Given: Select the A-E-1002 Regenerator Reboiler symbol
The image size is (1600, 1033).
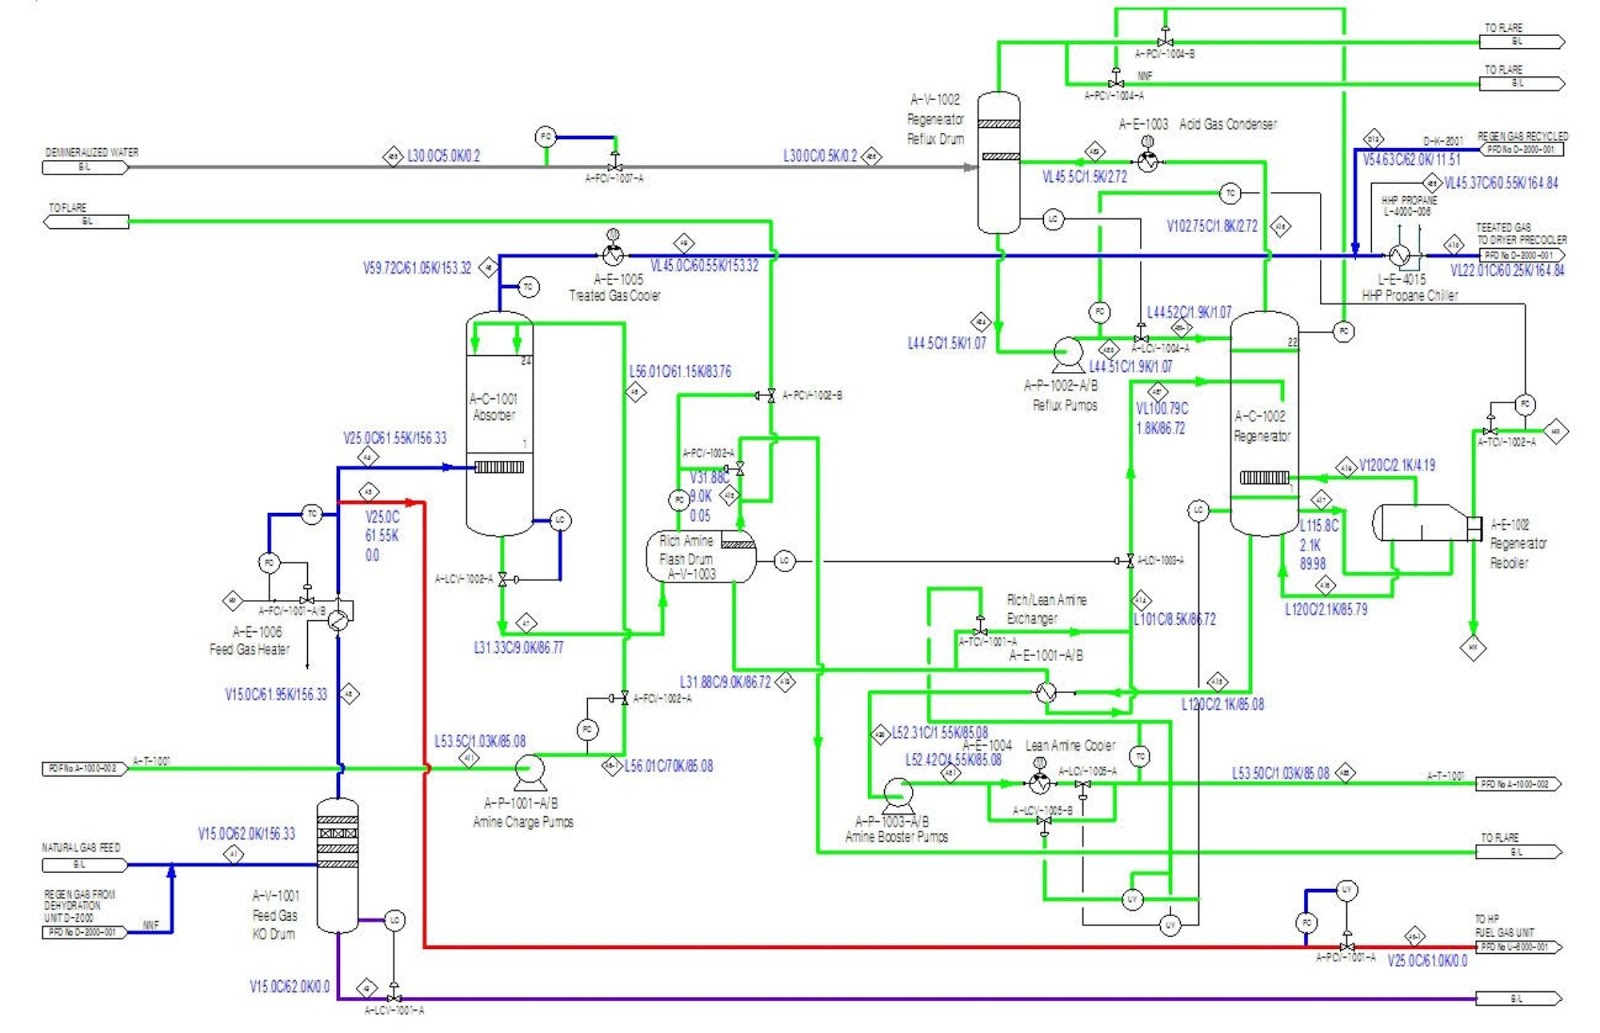Looking at the screenshot, I should tap(1427, 524).
